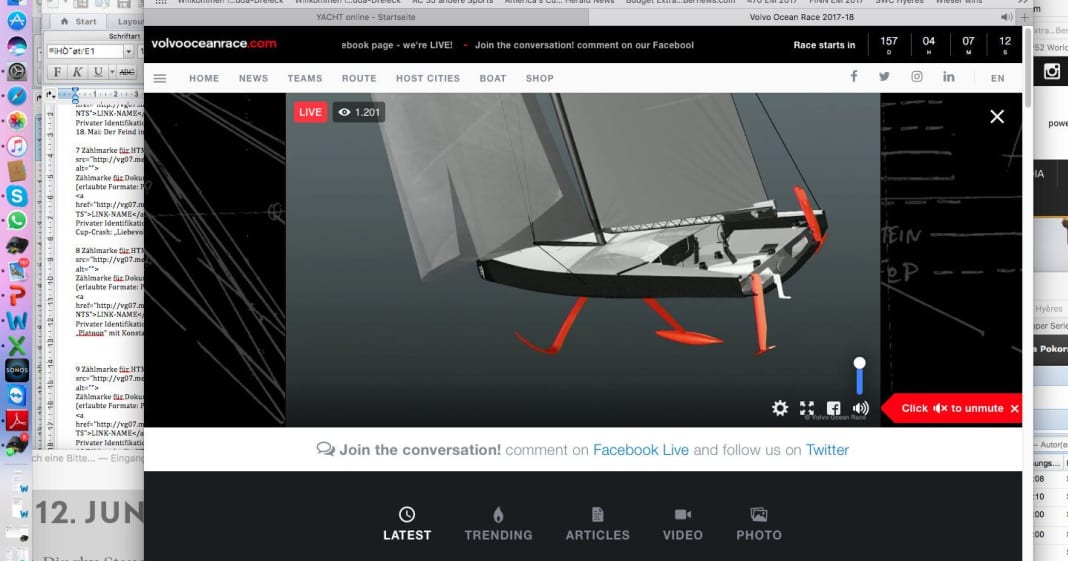Enter fullscreen in the video player
The height and width of the screenshot is (561, 1068).
[807, 408]
